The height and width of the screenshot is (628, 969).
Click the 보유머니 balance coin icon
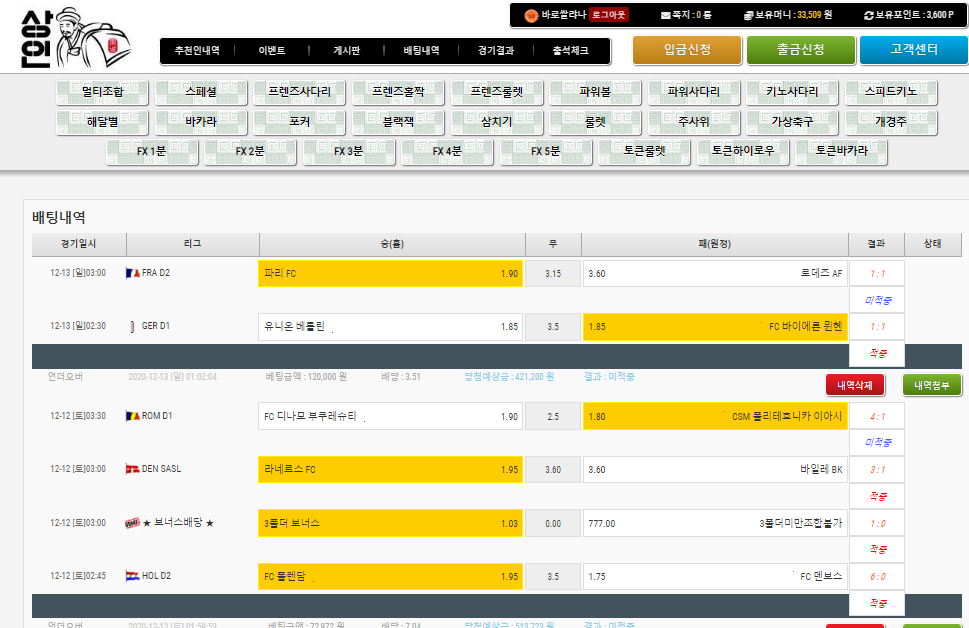tap(748, 15)
